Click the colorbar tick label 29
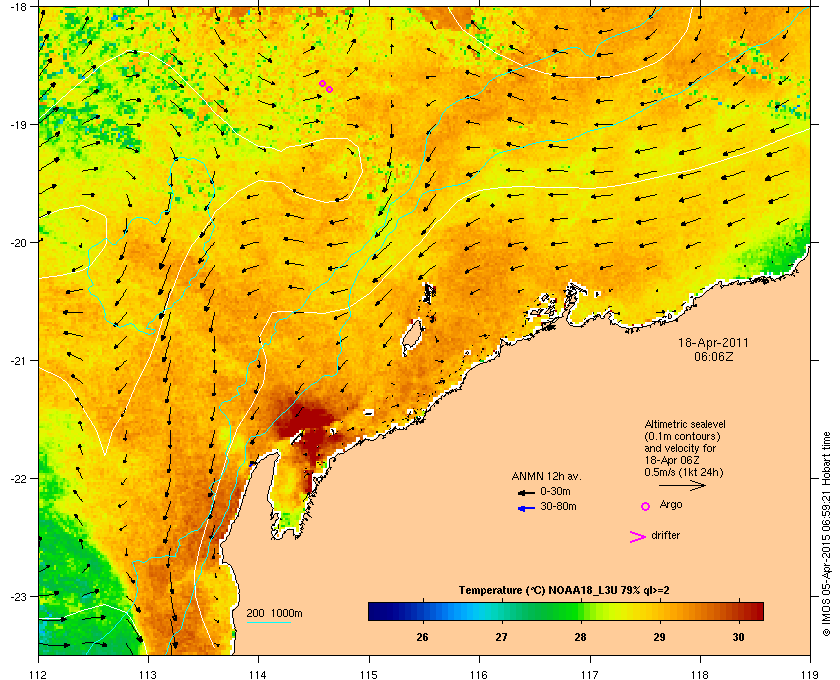 coord(659,637)
